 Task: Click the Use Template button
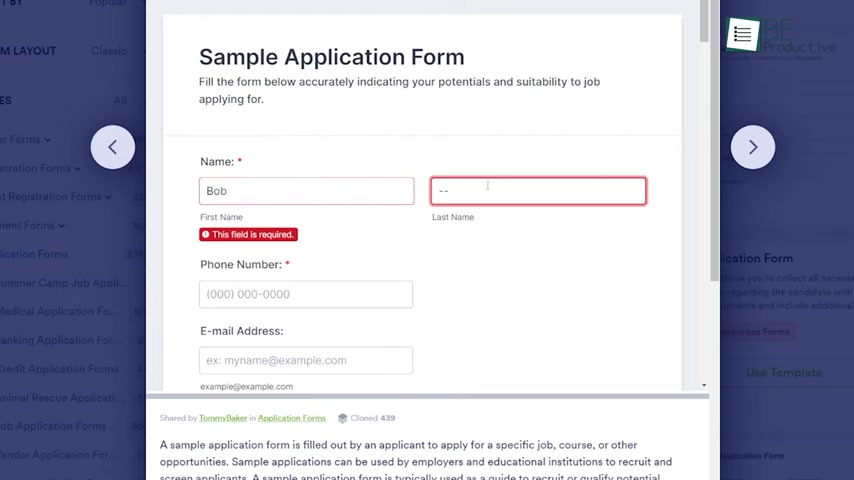784,373
